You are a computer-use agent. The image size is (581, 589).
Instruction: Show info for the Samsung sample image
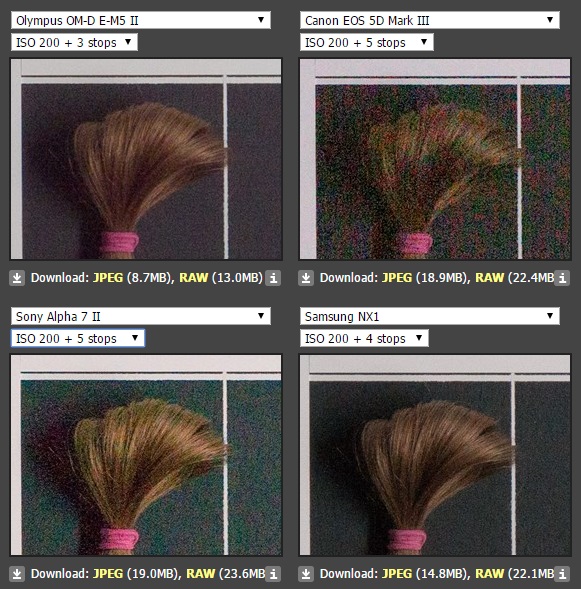[562, 574]
